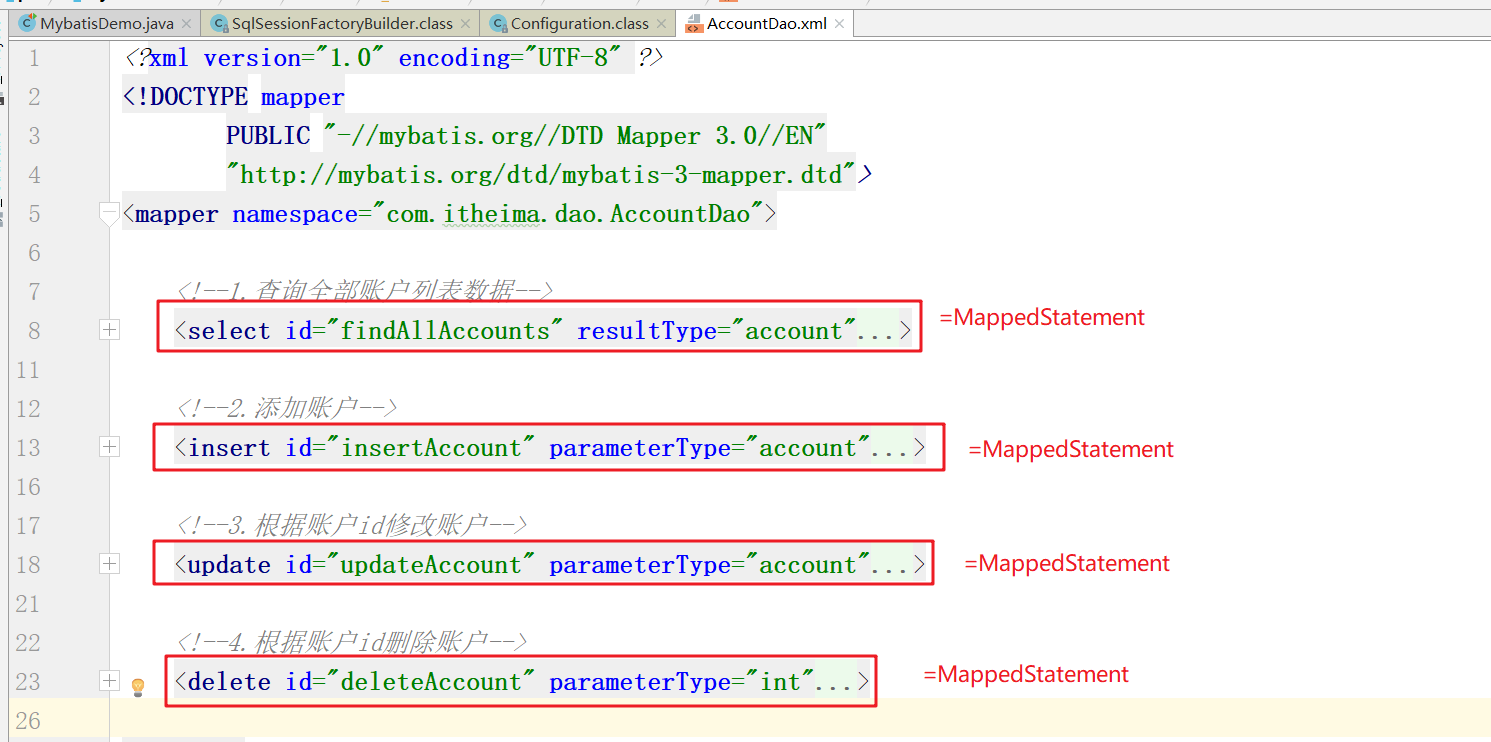Image resolution: width=1491 pixels, height=742 pixels.
Task: Click the MybatisDemo.java class file icon
Action: (27, 23)
